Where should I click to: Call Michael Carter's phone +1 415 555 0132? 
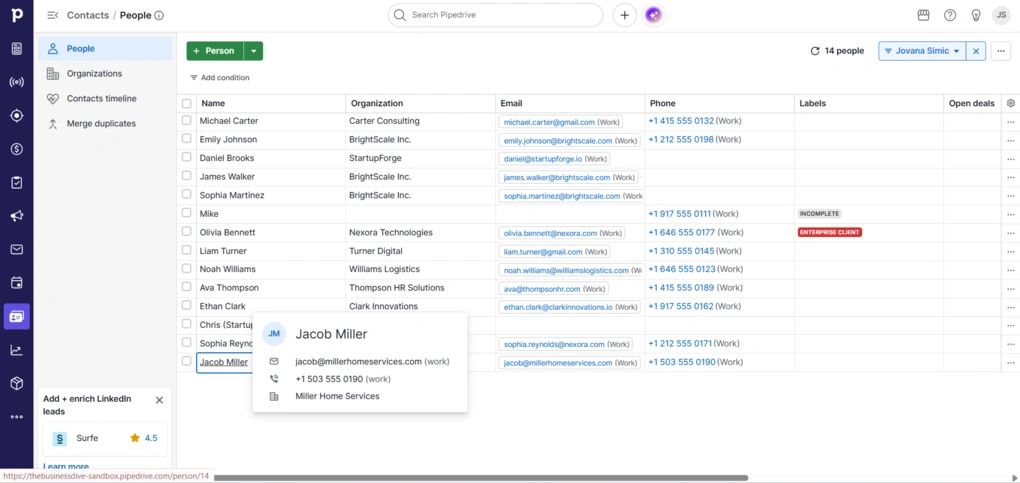(x=681, y=120)
